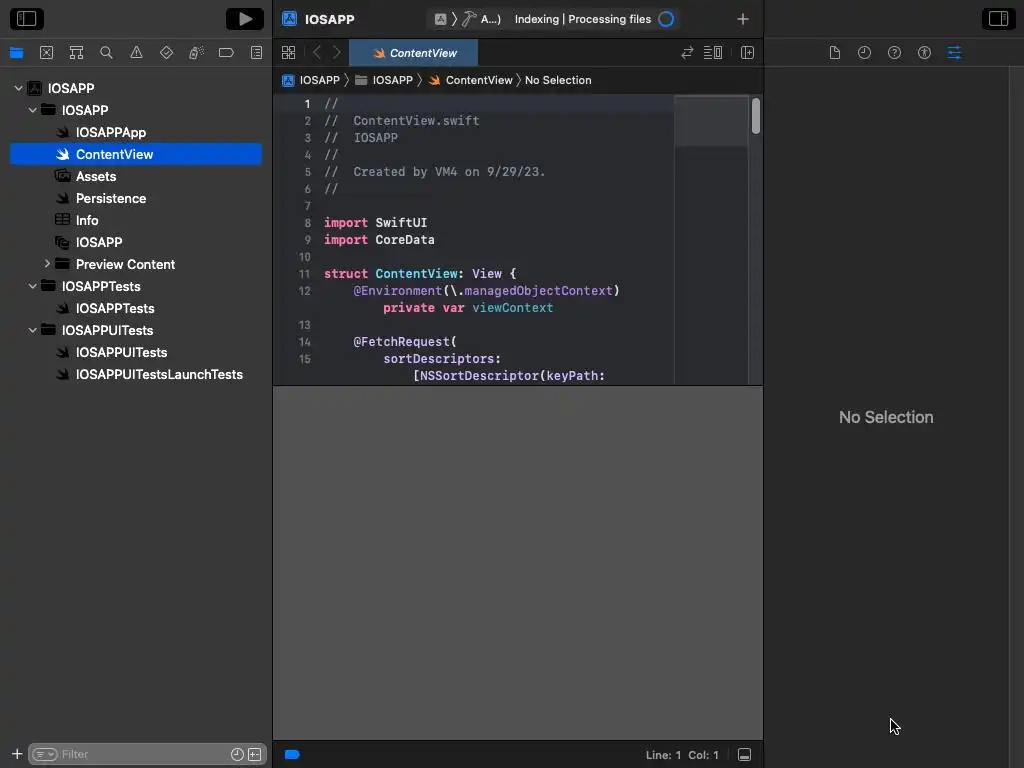Click the Line 1 Col 1 indicator

pyautogui.click(x=682, y=755)
